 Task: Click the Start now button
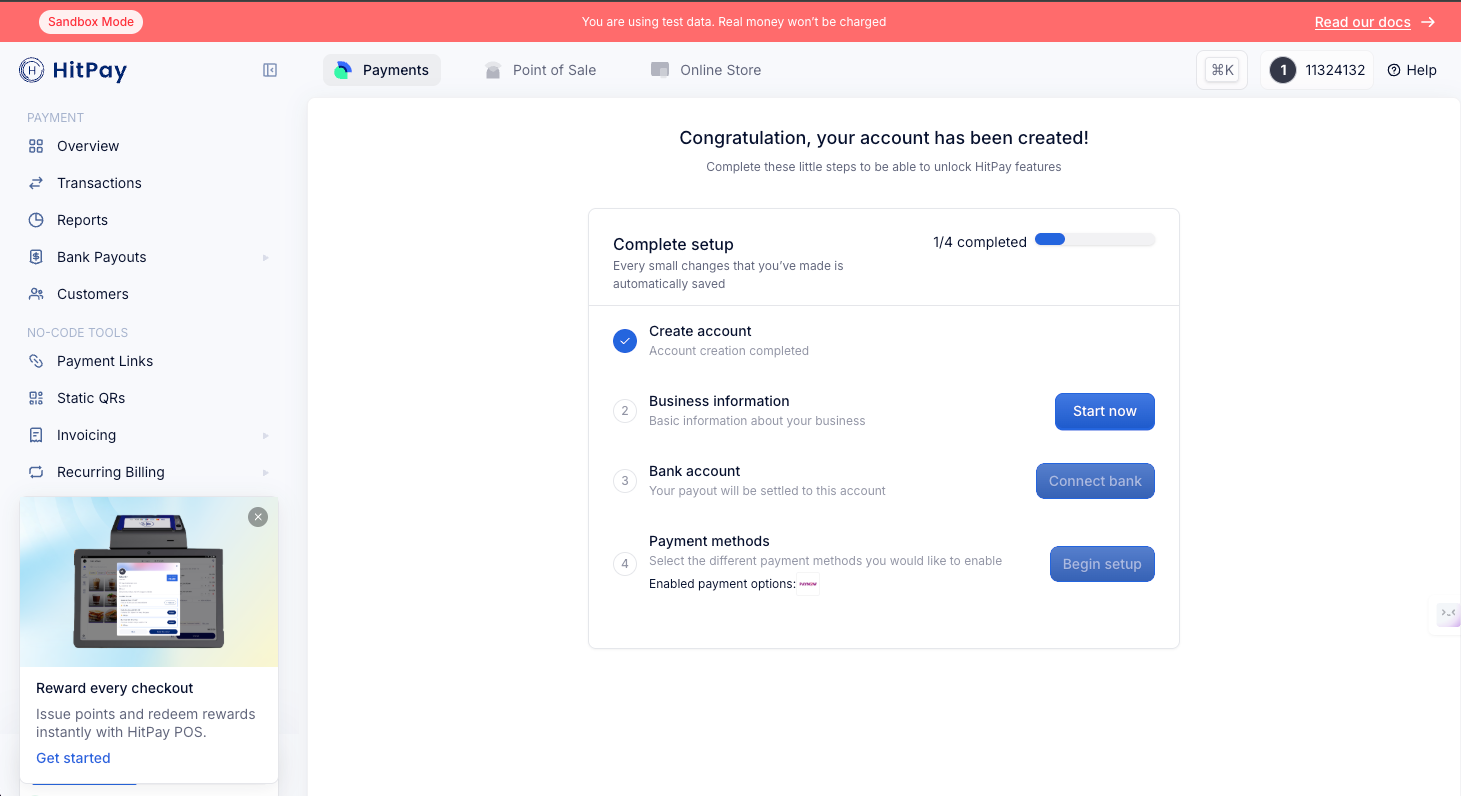1104,411
